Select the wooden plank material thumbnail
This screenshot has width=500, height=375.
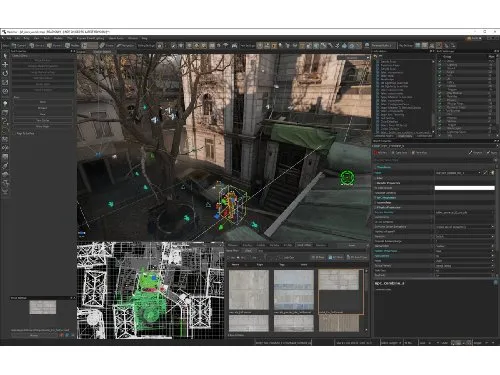tap(339, 323)
